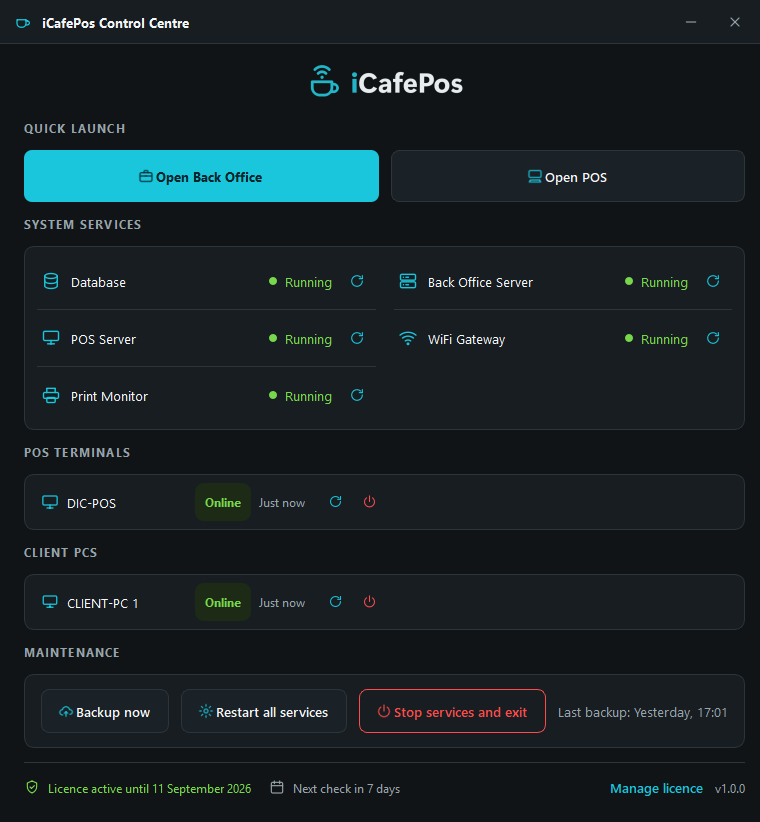Select the DIC-POS terminal name
760x822 pixels.
click(x=91, y=504)
